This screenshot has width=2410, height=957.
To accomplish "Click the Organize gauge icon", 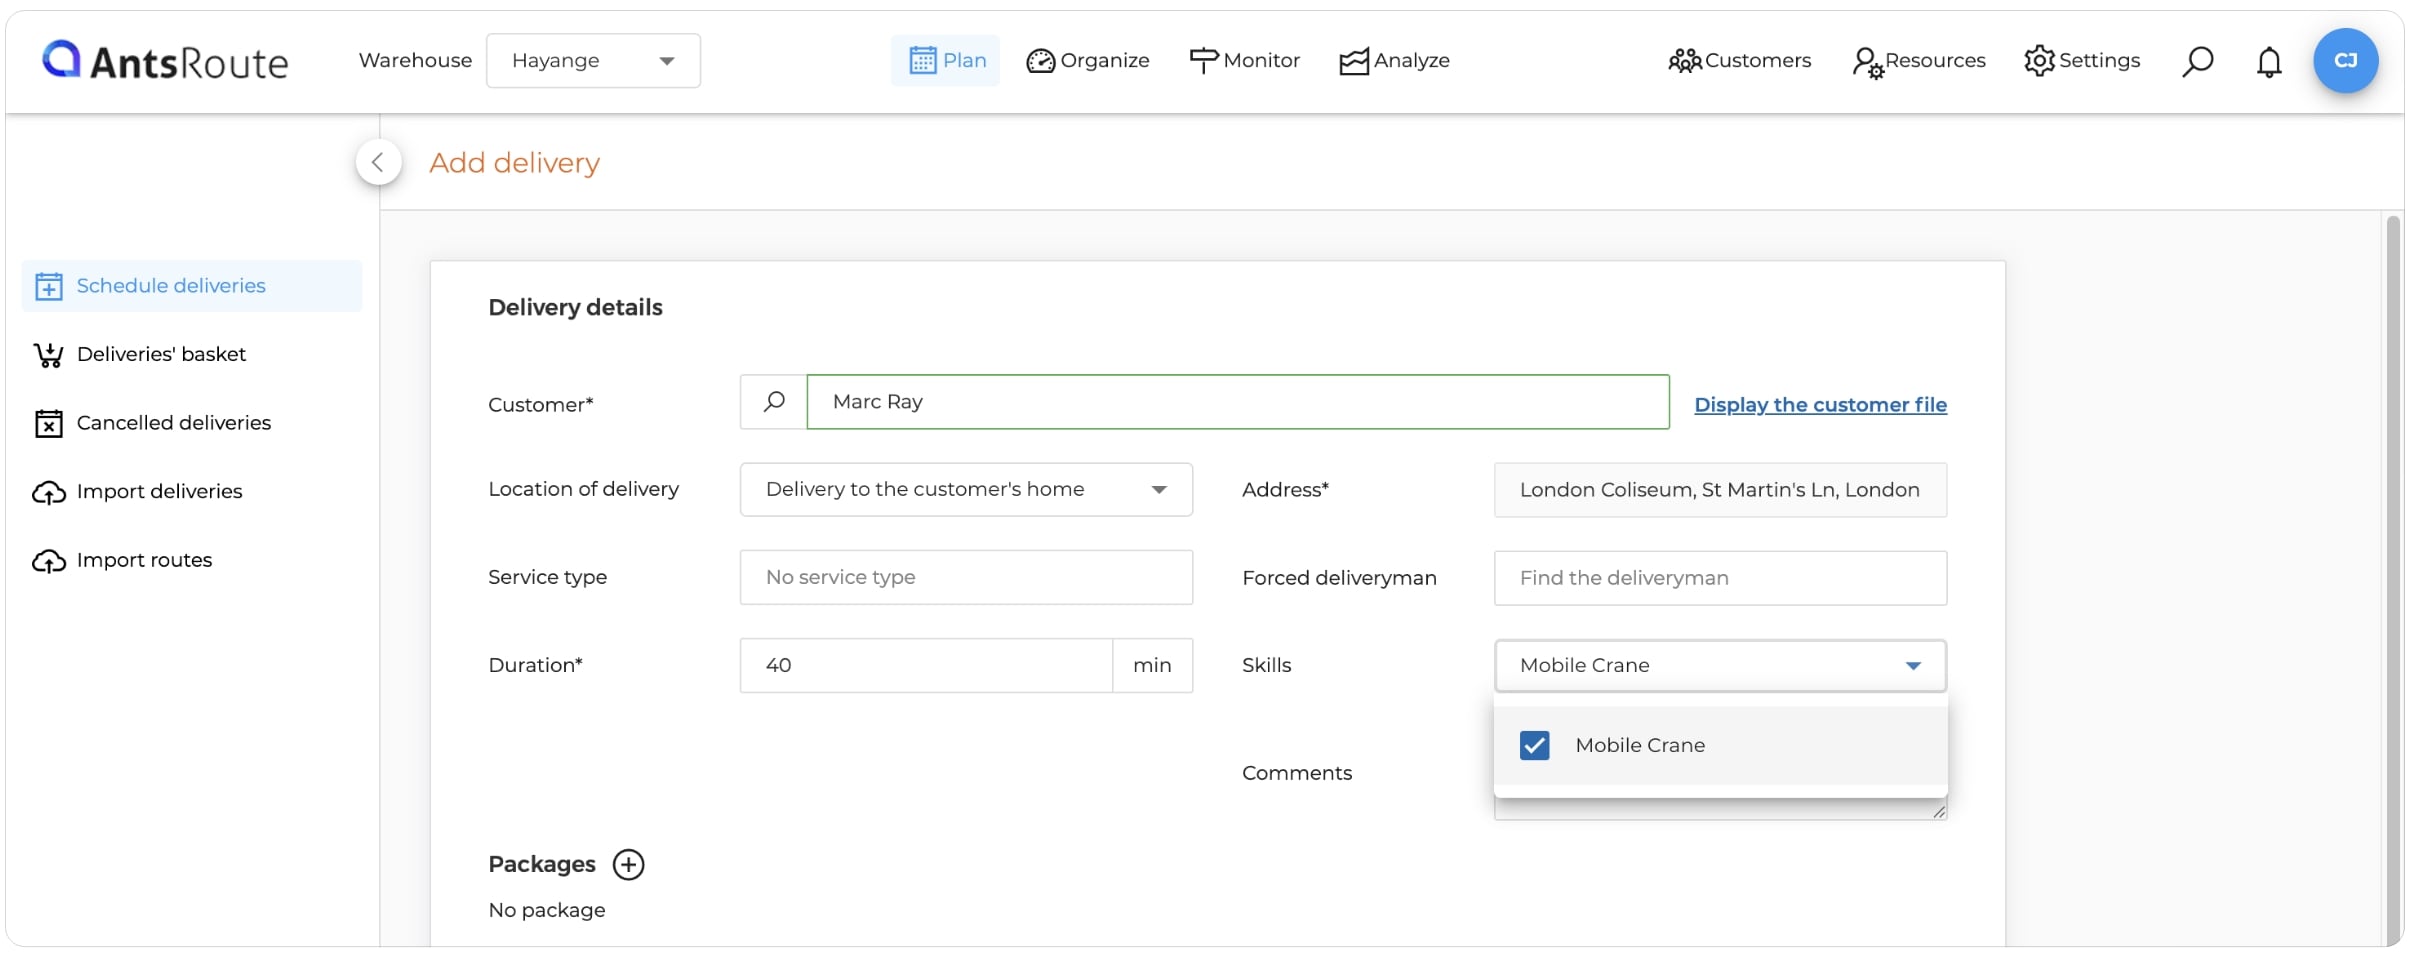I will tap(1040, 61).
